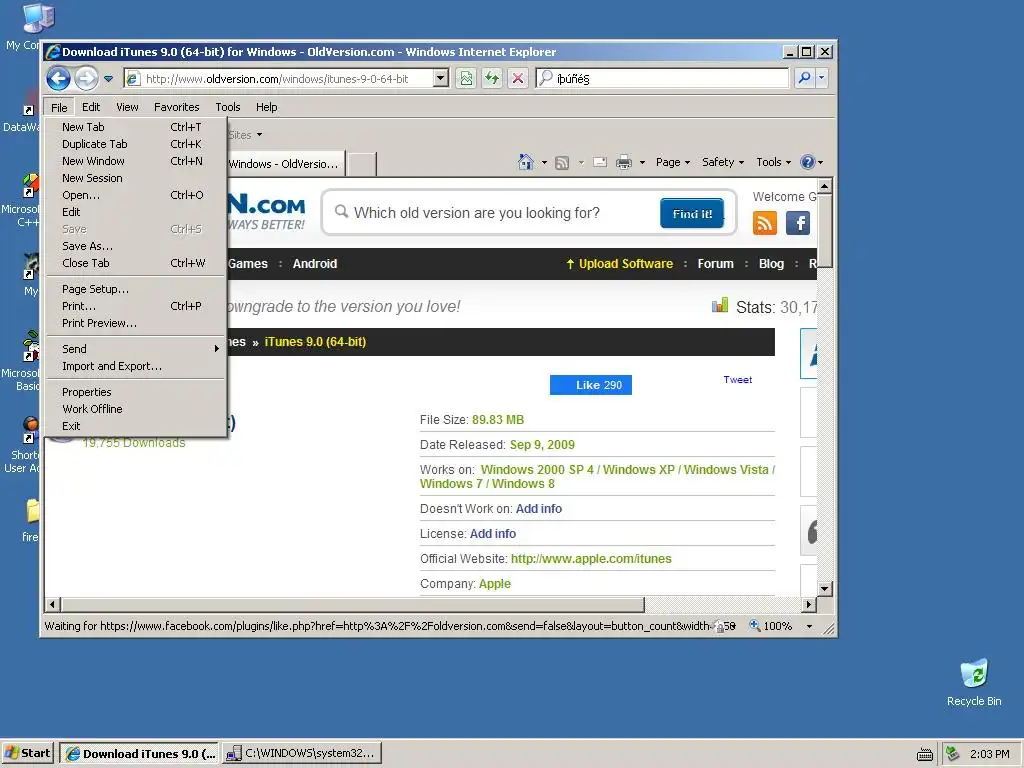Click the blue Help question mark icon
This screenshot has height=768, width=1024.
pyautogui.click(x=808, y=162)
